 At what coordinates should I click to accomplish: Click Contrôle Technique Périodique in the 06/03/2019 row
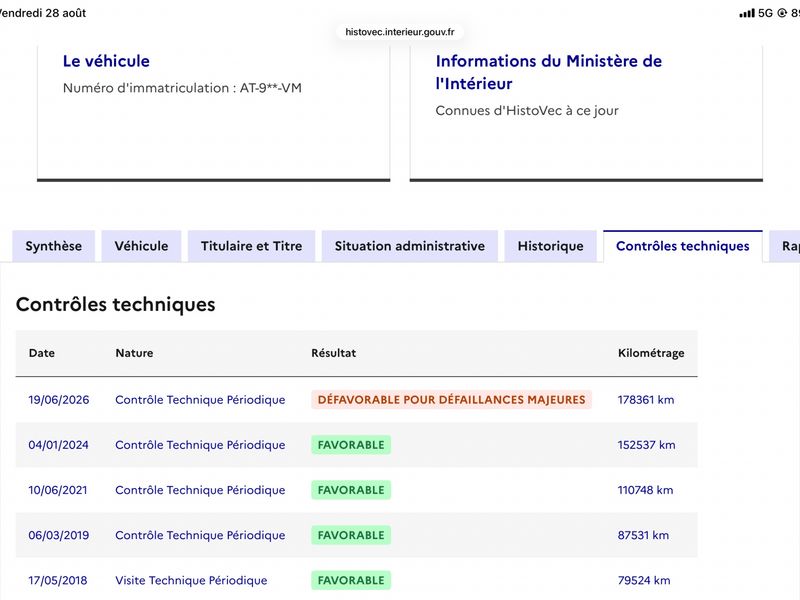click(x=200, y=535)
